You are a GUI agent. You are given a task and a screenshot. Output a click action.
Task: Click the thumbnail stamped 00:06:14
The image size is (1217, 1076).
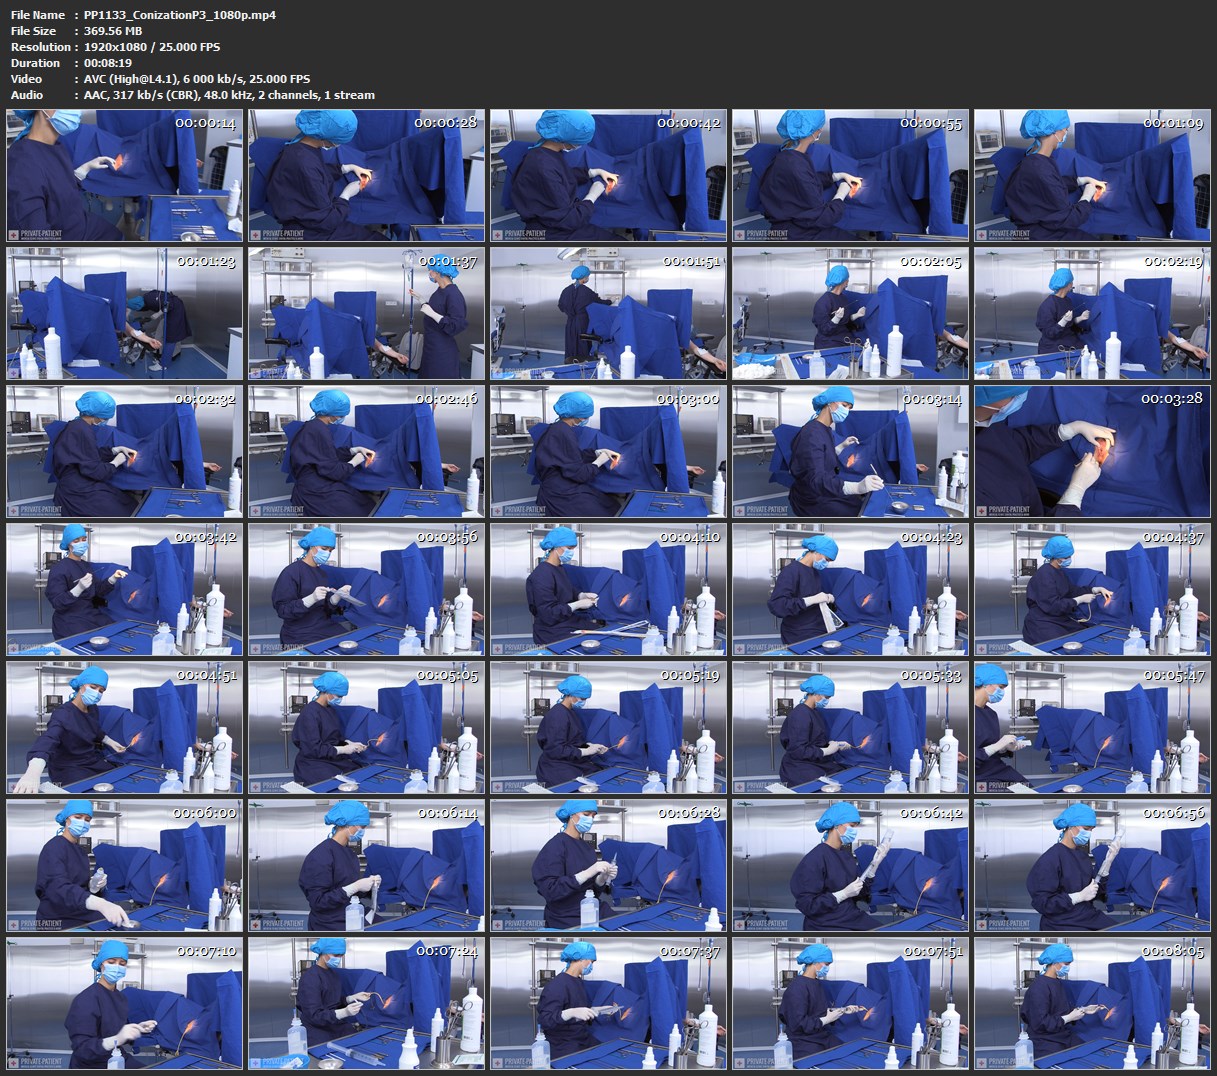click(366, 866)
